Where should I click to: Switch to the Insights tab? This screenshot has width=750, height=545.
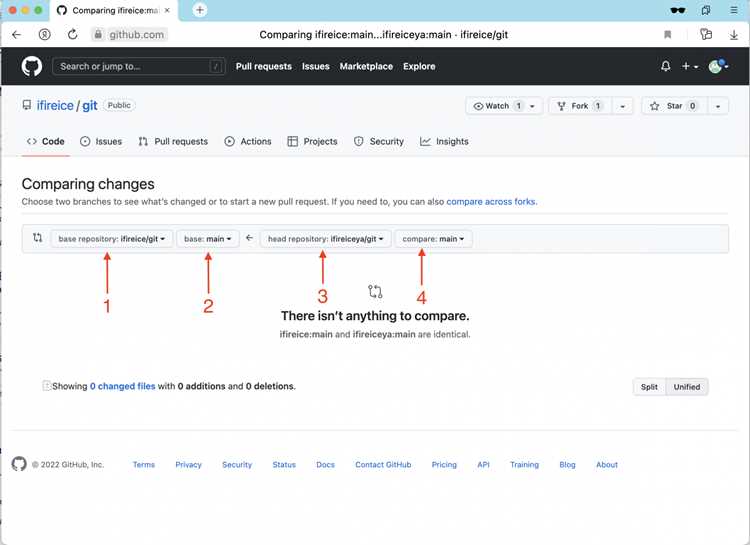pyautogui.click(x=444, y=141)
